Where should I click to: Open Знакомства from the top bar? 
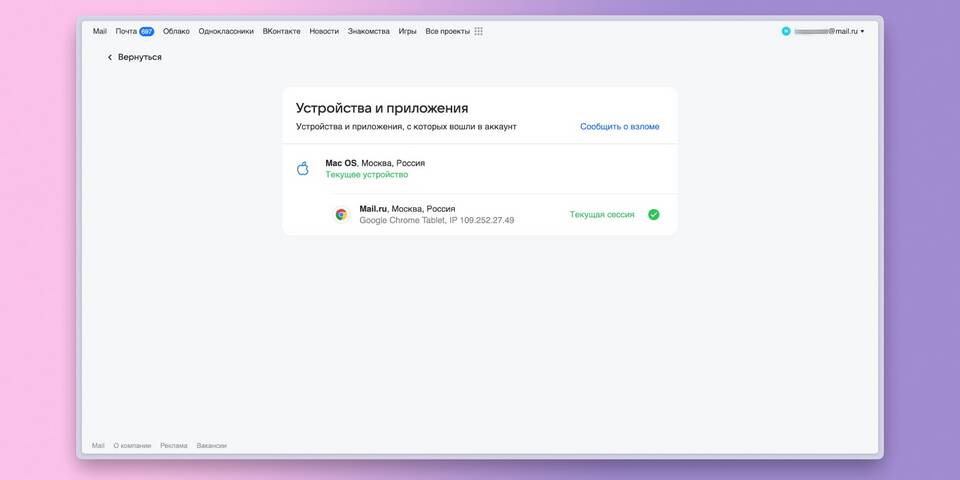tap(369, 31)
